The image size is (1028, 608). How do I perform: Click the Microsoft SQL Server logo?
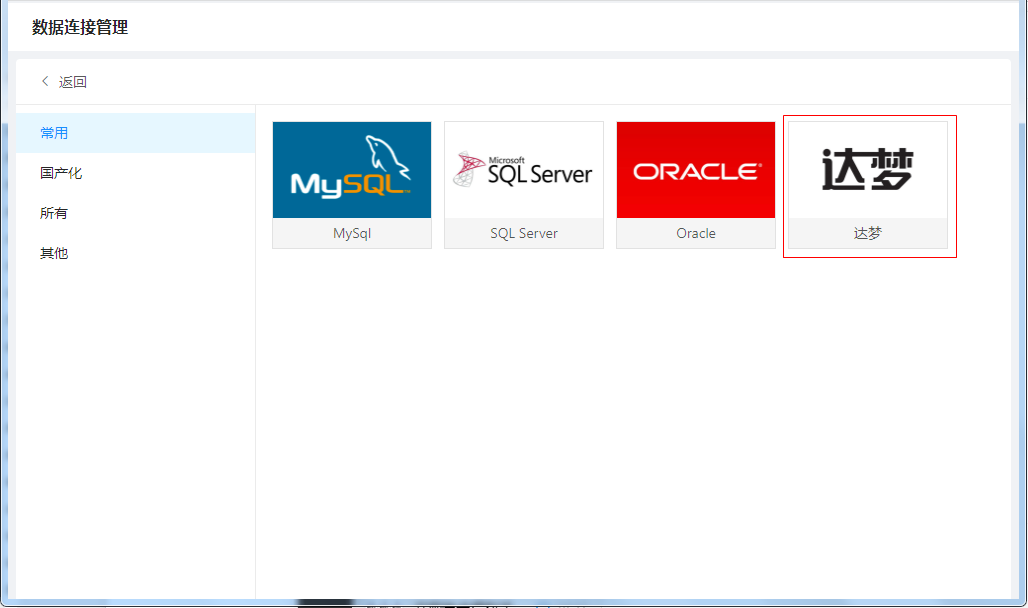(523, 169)
